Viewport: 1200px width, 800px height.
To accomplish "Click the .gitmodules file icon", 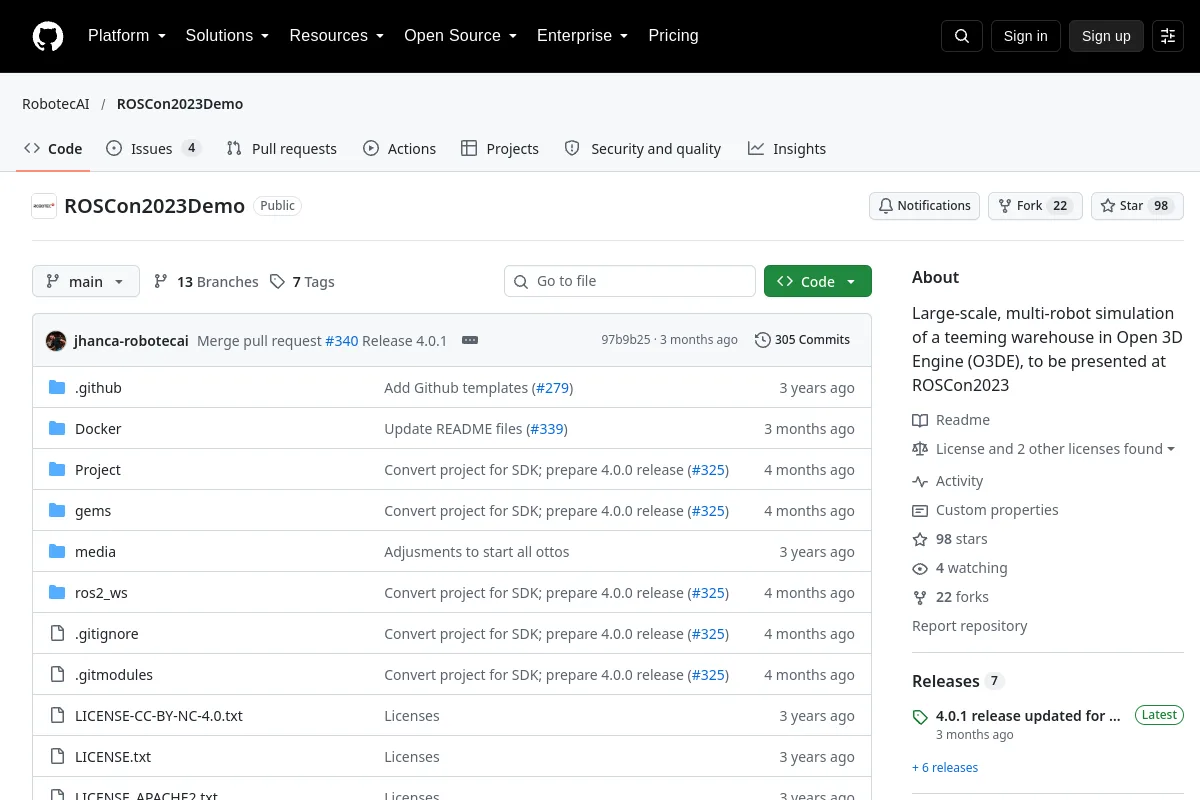I will [x=57, y=675].
